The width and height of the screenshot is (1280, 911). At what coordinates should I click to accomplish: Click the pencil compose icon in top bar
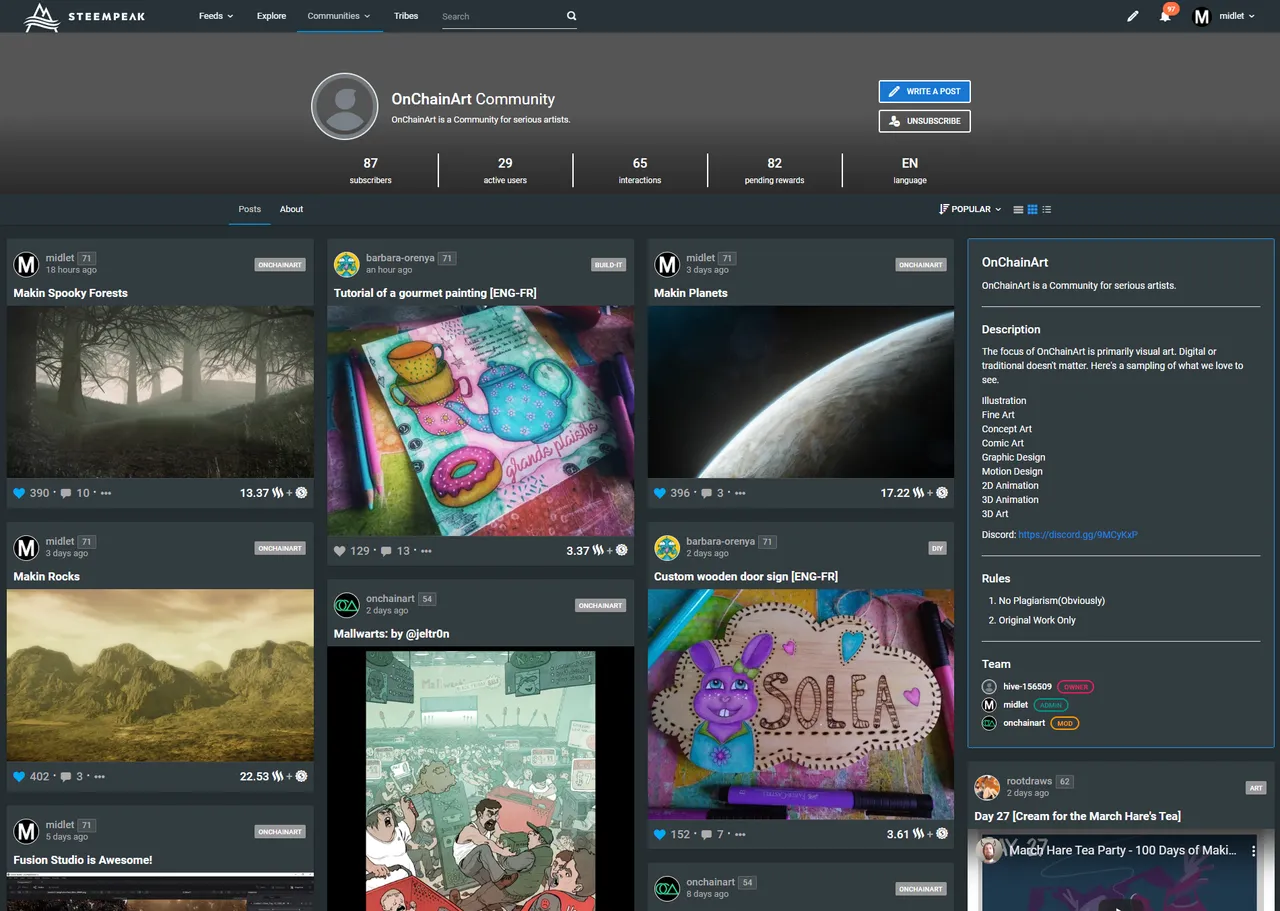tap(1133, 16)
